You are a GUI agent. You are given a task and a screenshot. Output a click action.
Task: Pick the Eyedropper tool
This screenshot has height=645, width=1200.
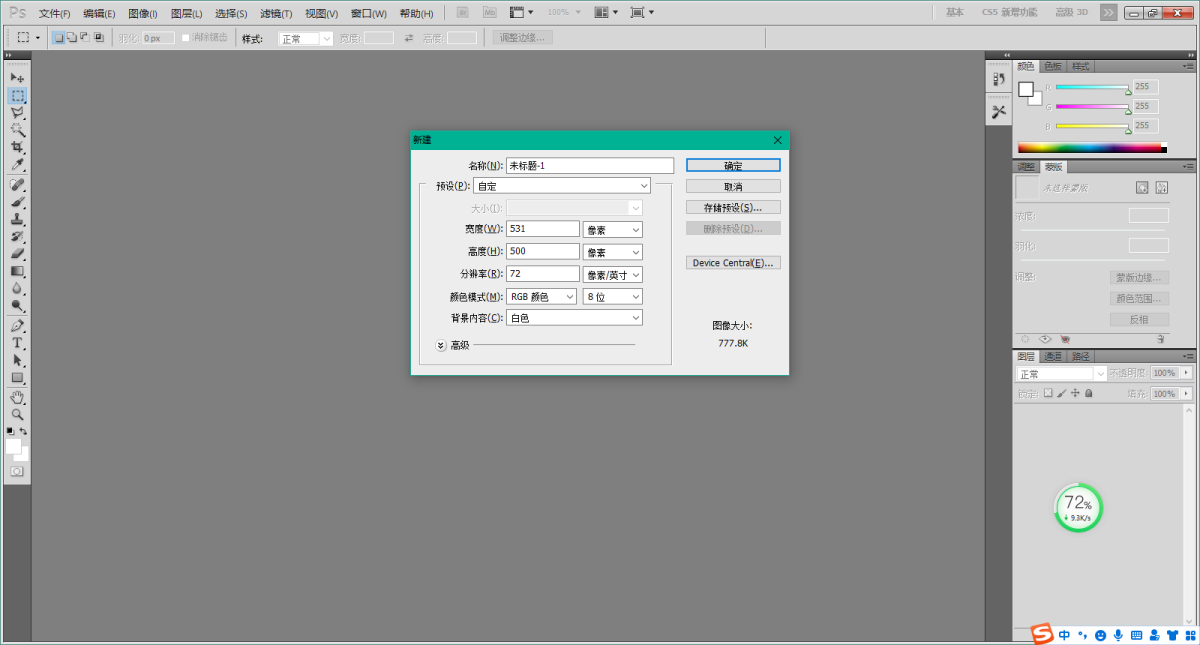18,164
